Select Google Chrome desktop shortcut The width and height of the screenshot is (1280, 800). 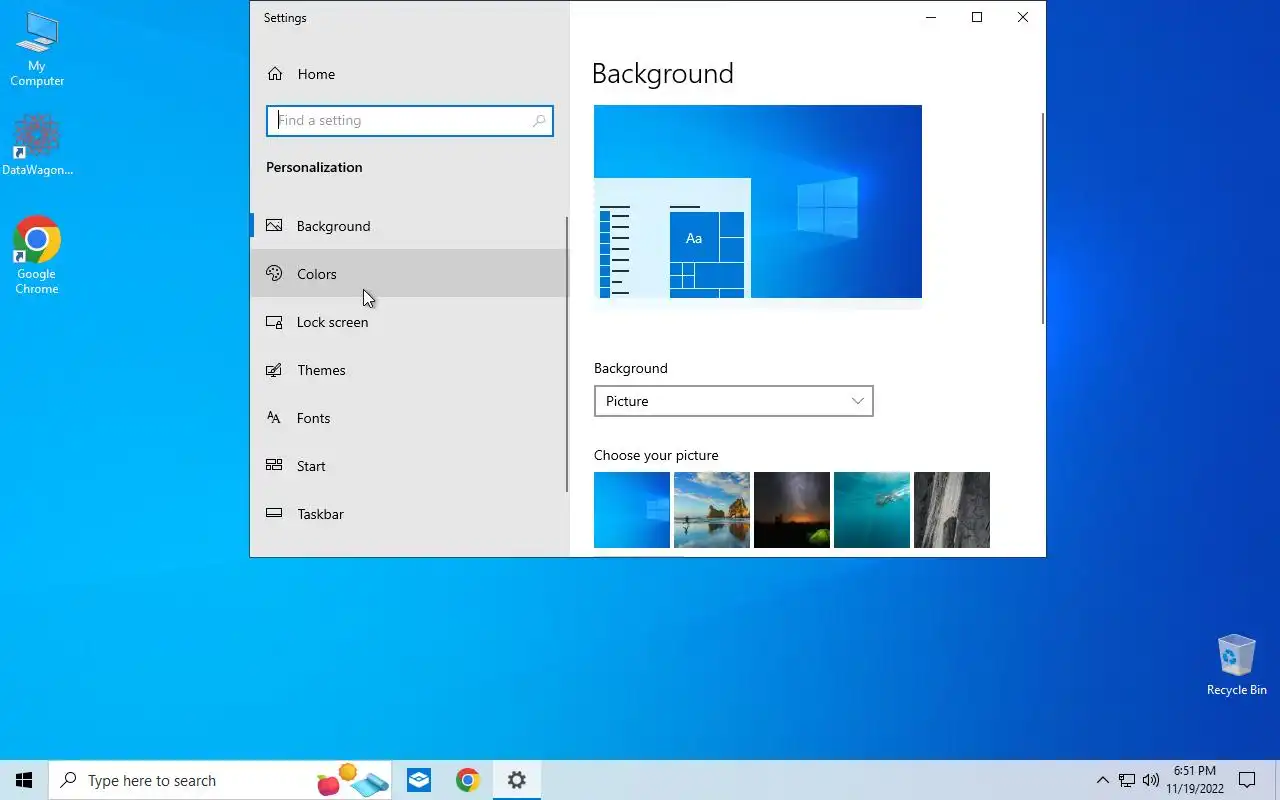coord(37,256)
